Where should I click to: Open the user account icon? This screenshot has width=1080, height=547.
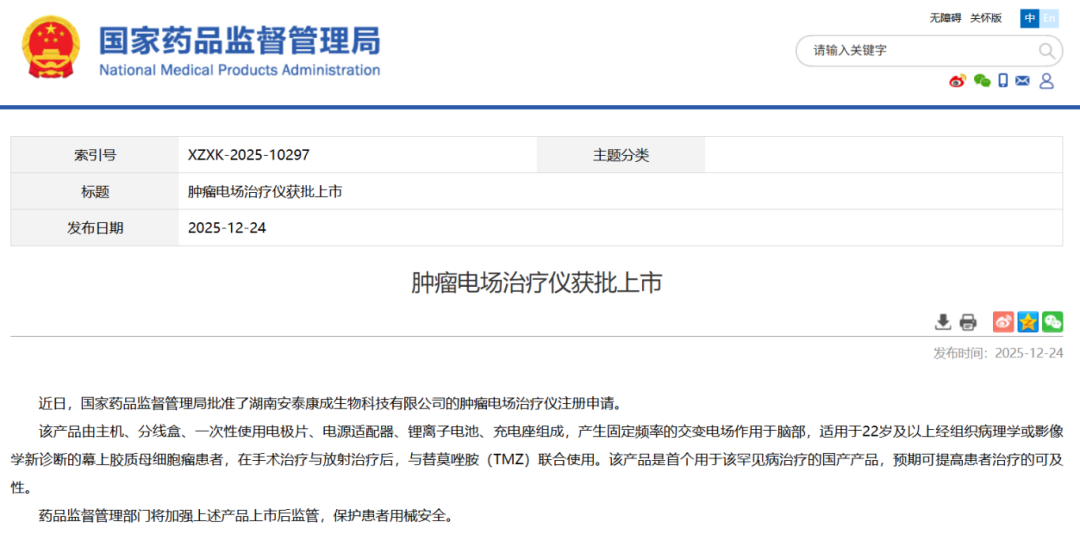pos(1046,81)
